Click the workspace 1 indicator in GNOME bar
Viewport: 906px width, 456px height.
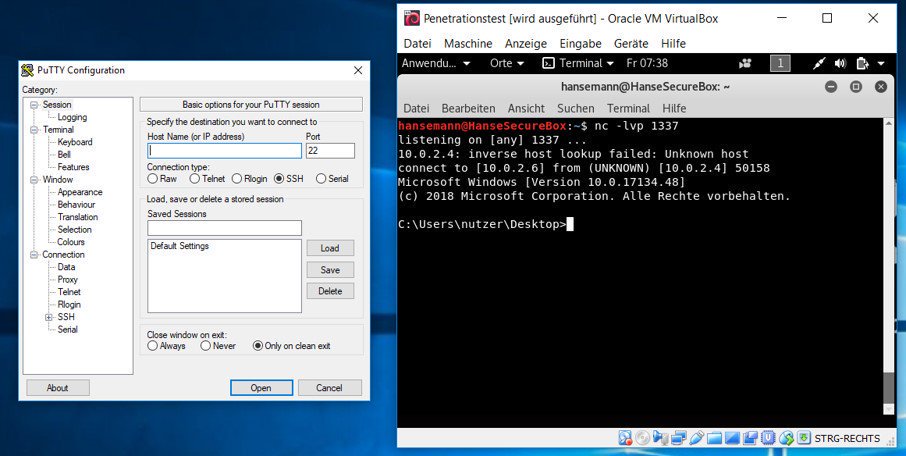pos(780,64)
